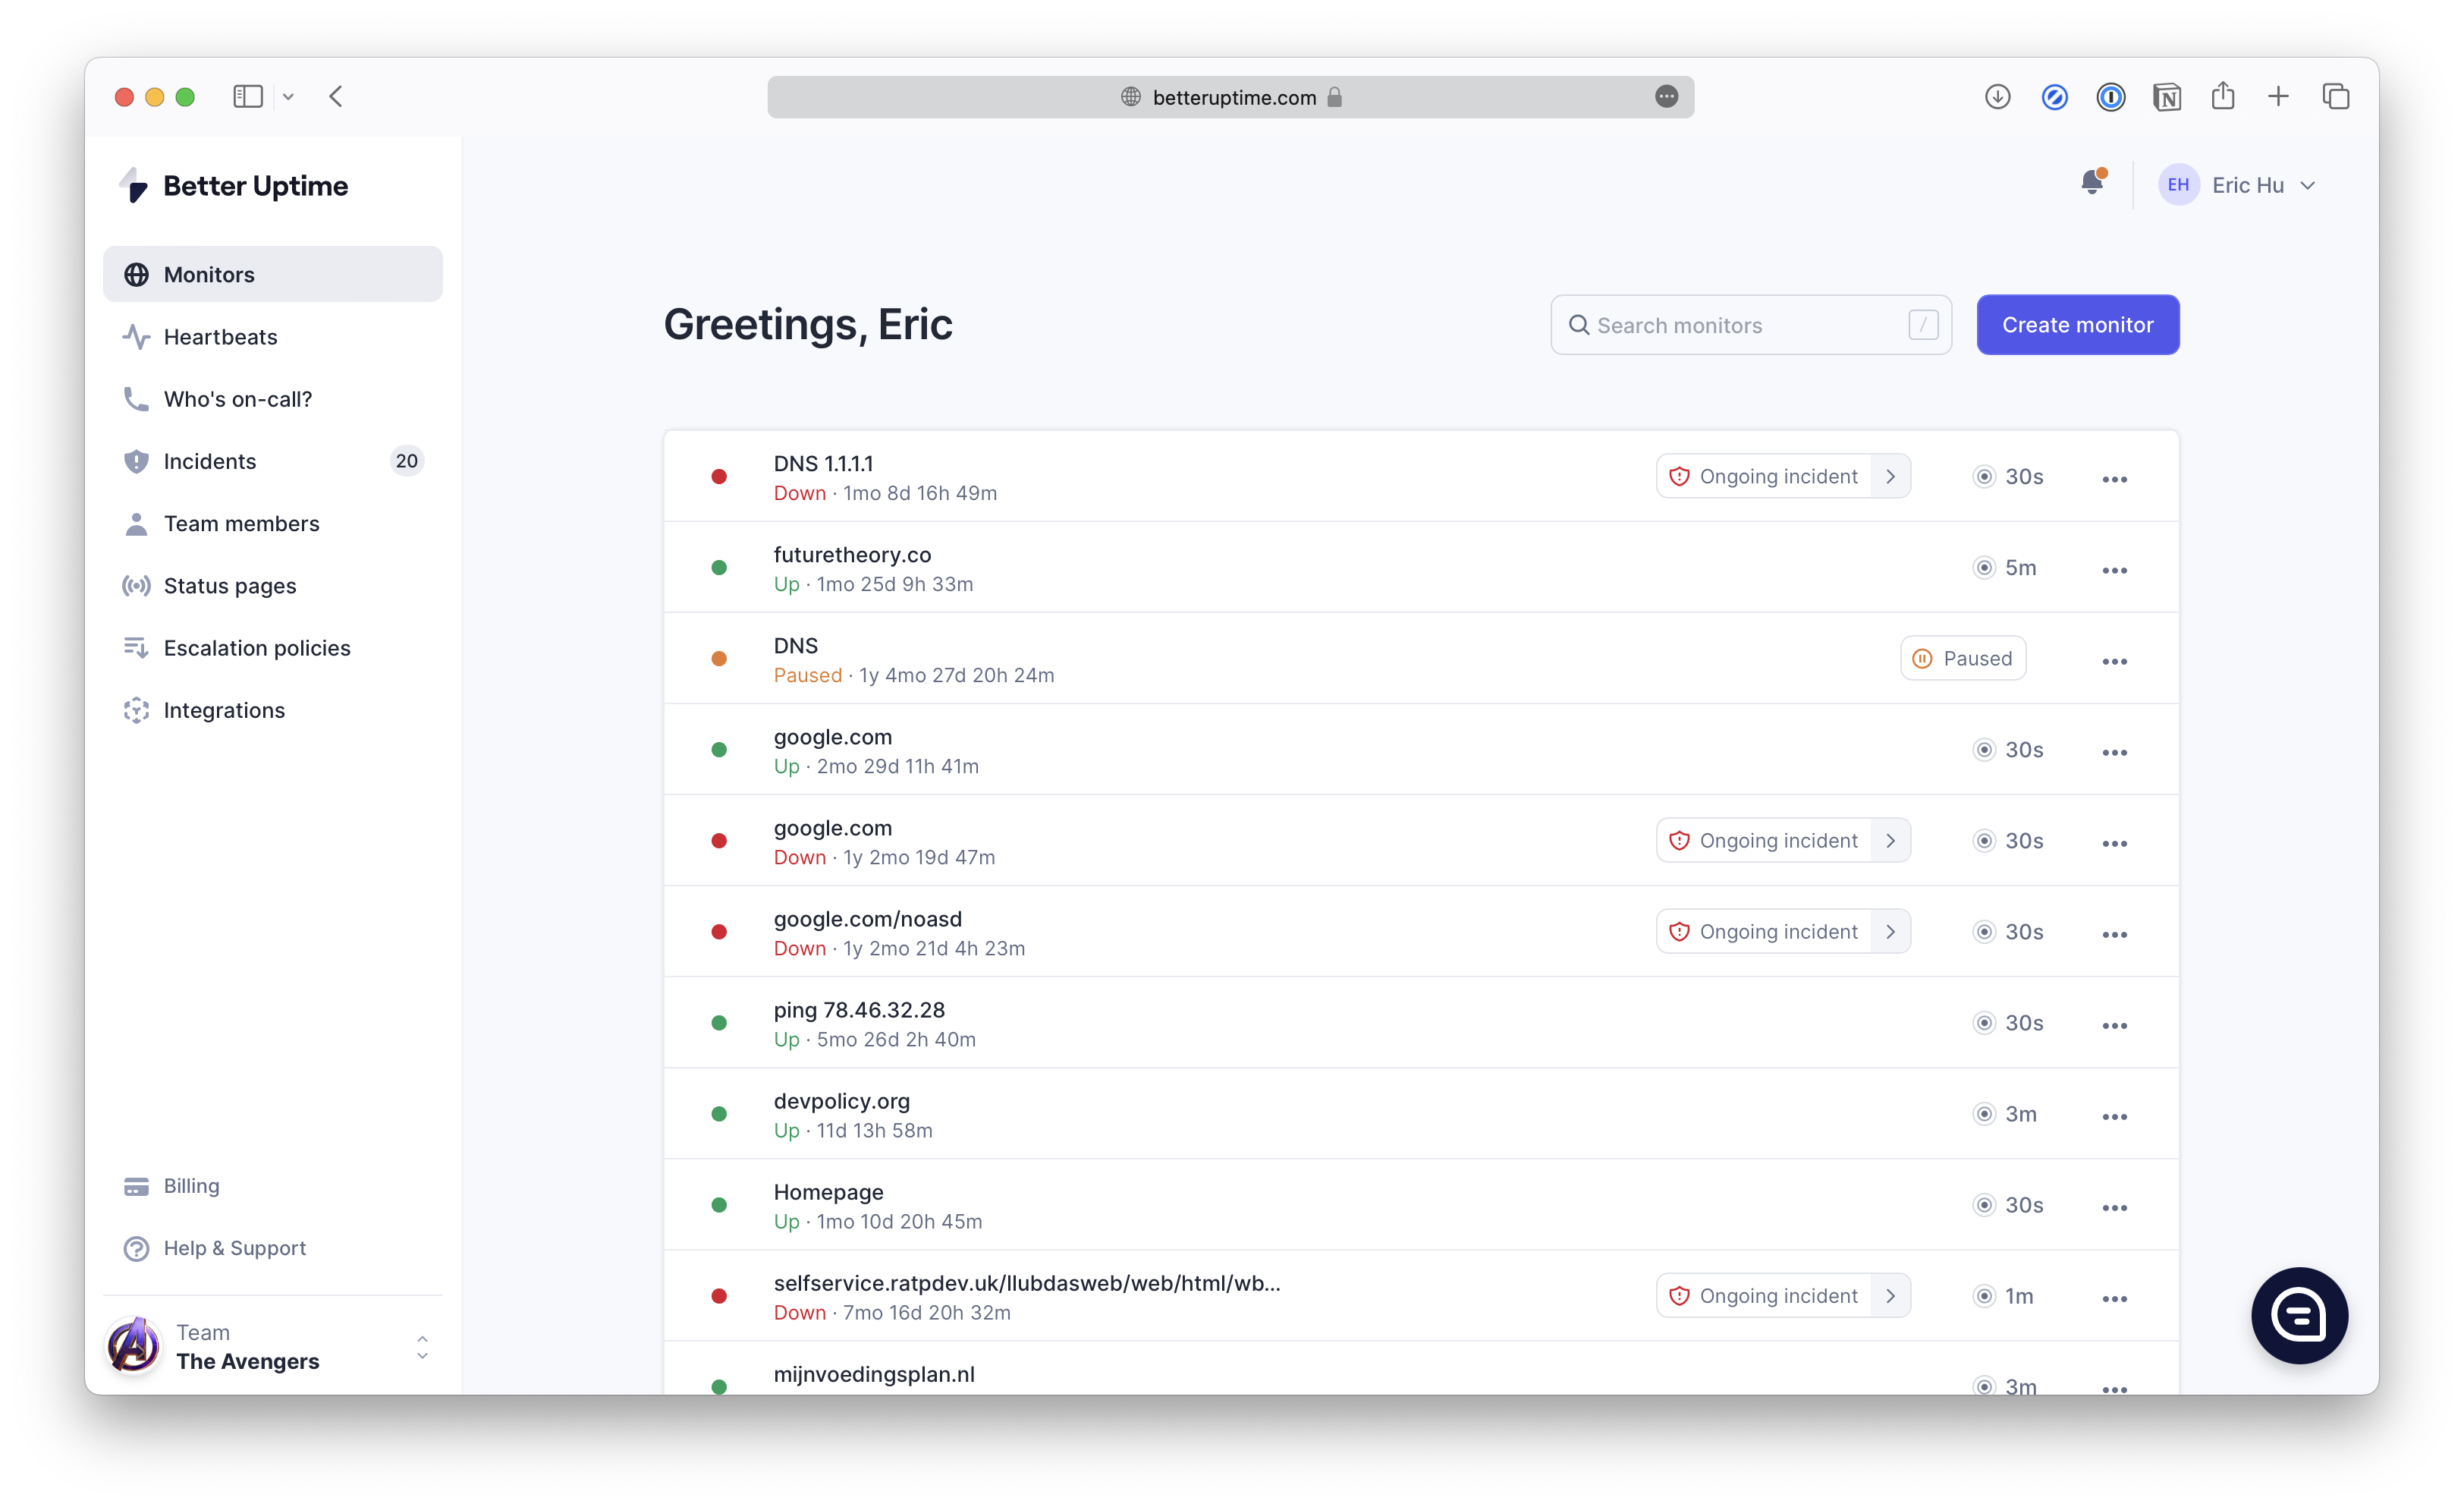The width and height of the screenshot is (2464, 1507).
Task: Expand the google.com ongoing incident details
Action: pyautogui.click(x=1890, y=842)
